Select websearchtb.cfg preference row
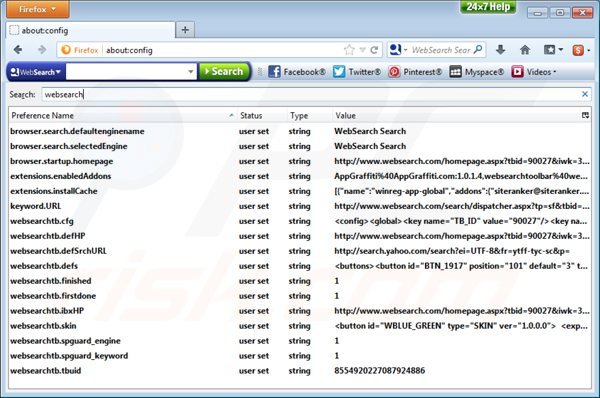 300,221
